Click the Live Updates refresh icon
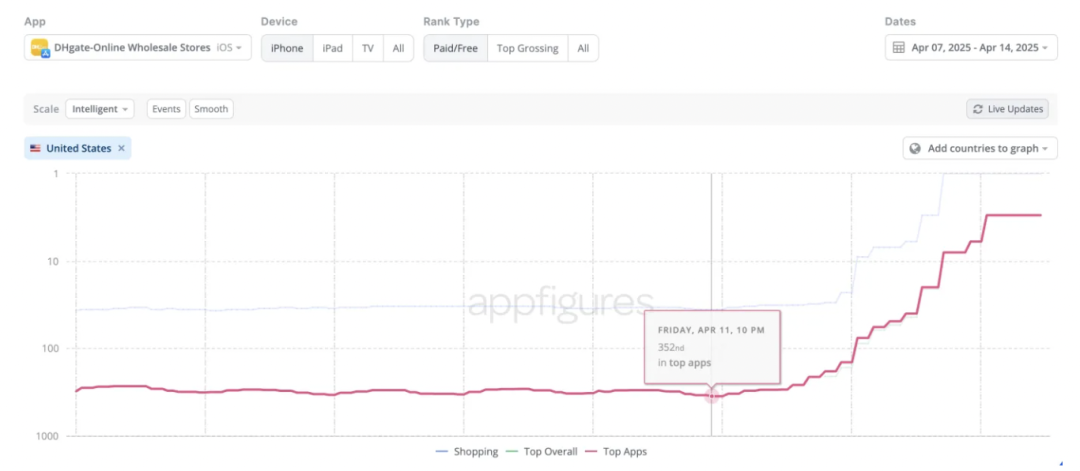 point(977,109)
